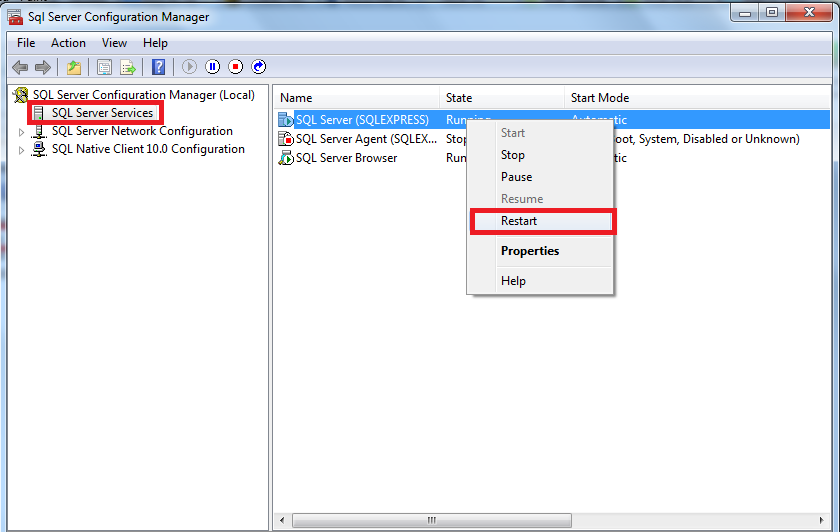Click the SQL Server Browser service icon
Viewport: 840px width, 532px height.
[286, 158]
